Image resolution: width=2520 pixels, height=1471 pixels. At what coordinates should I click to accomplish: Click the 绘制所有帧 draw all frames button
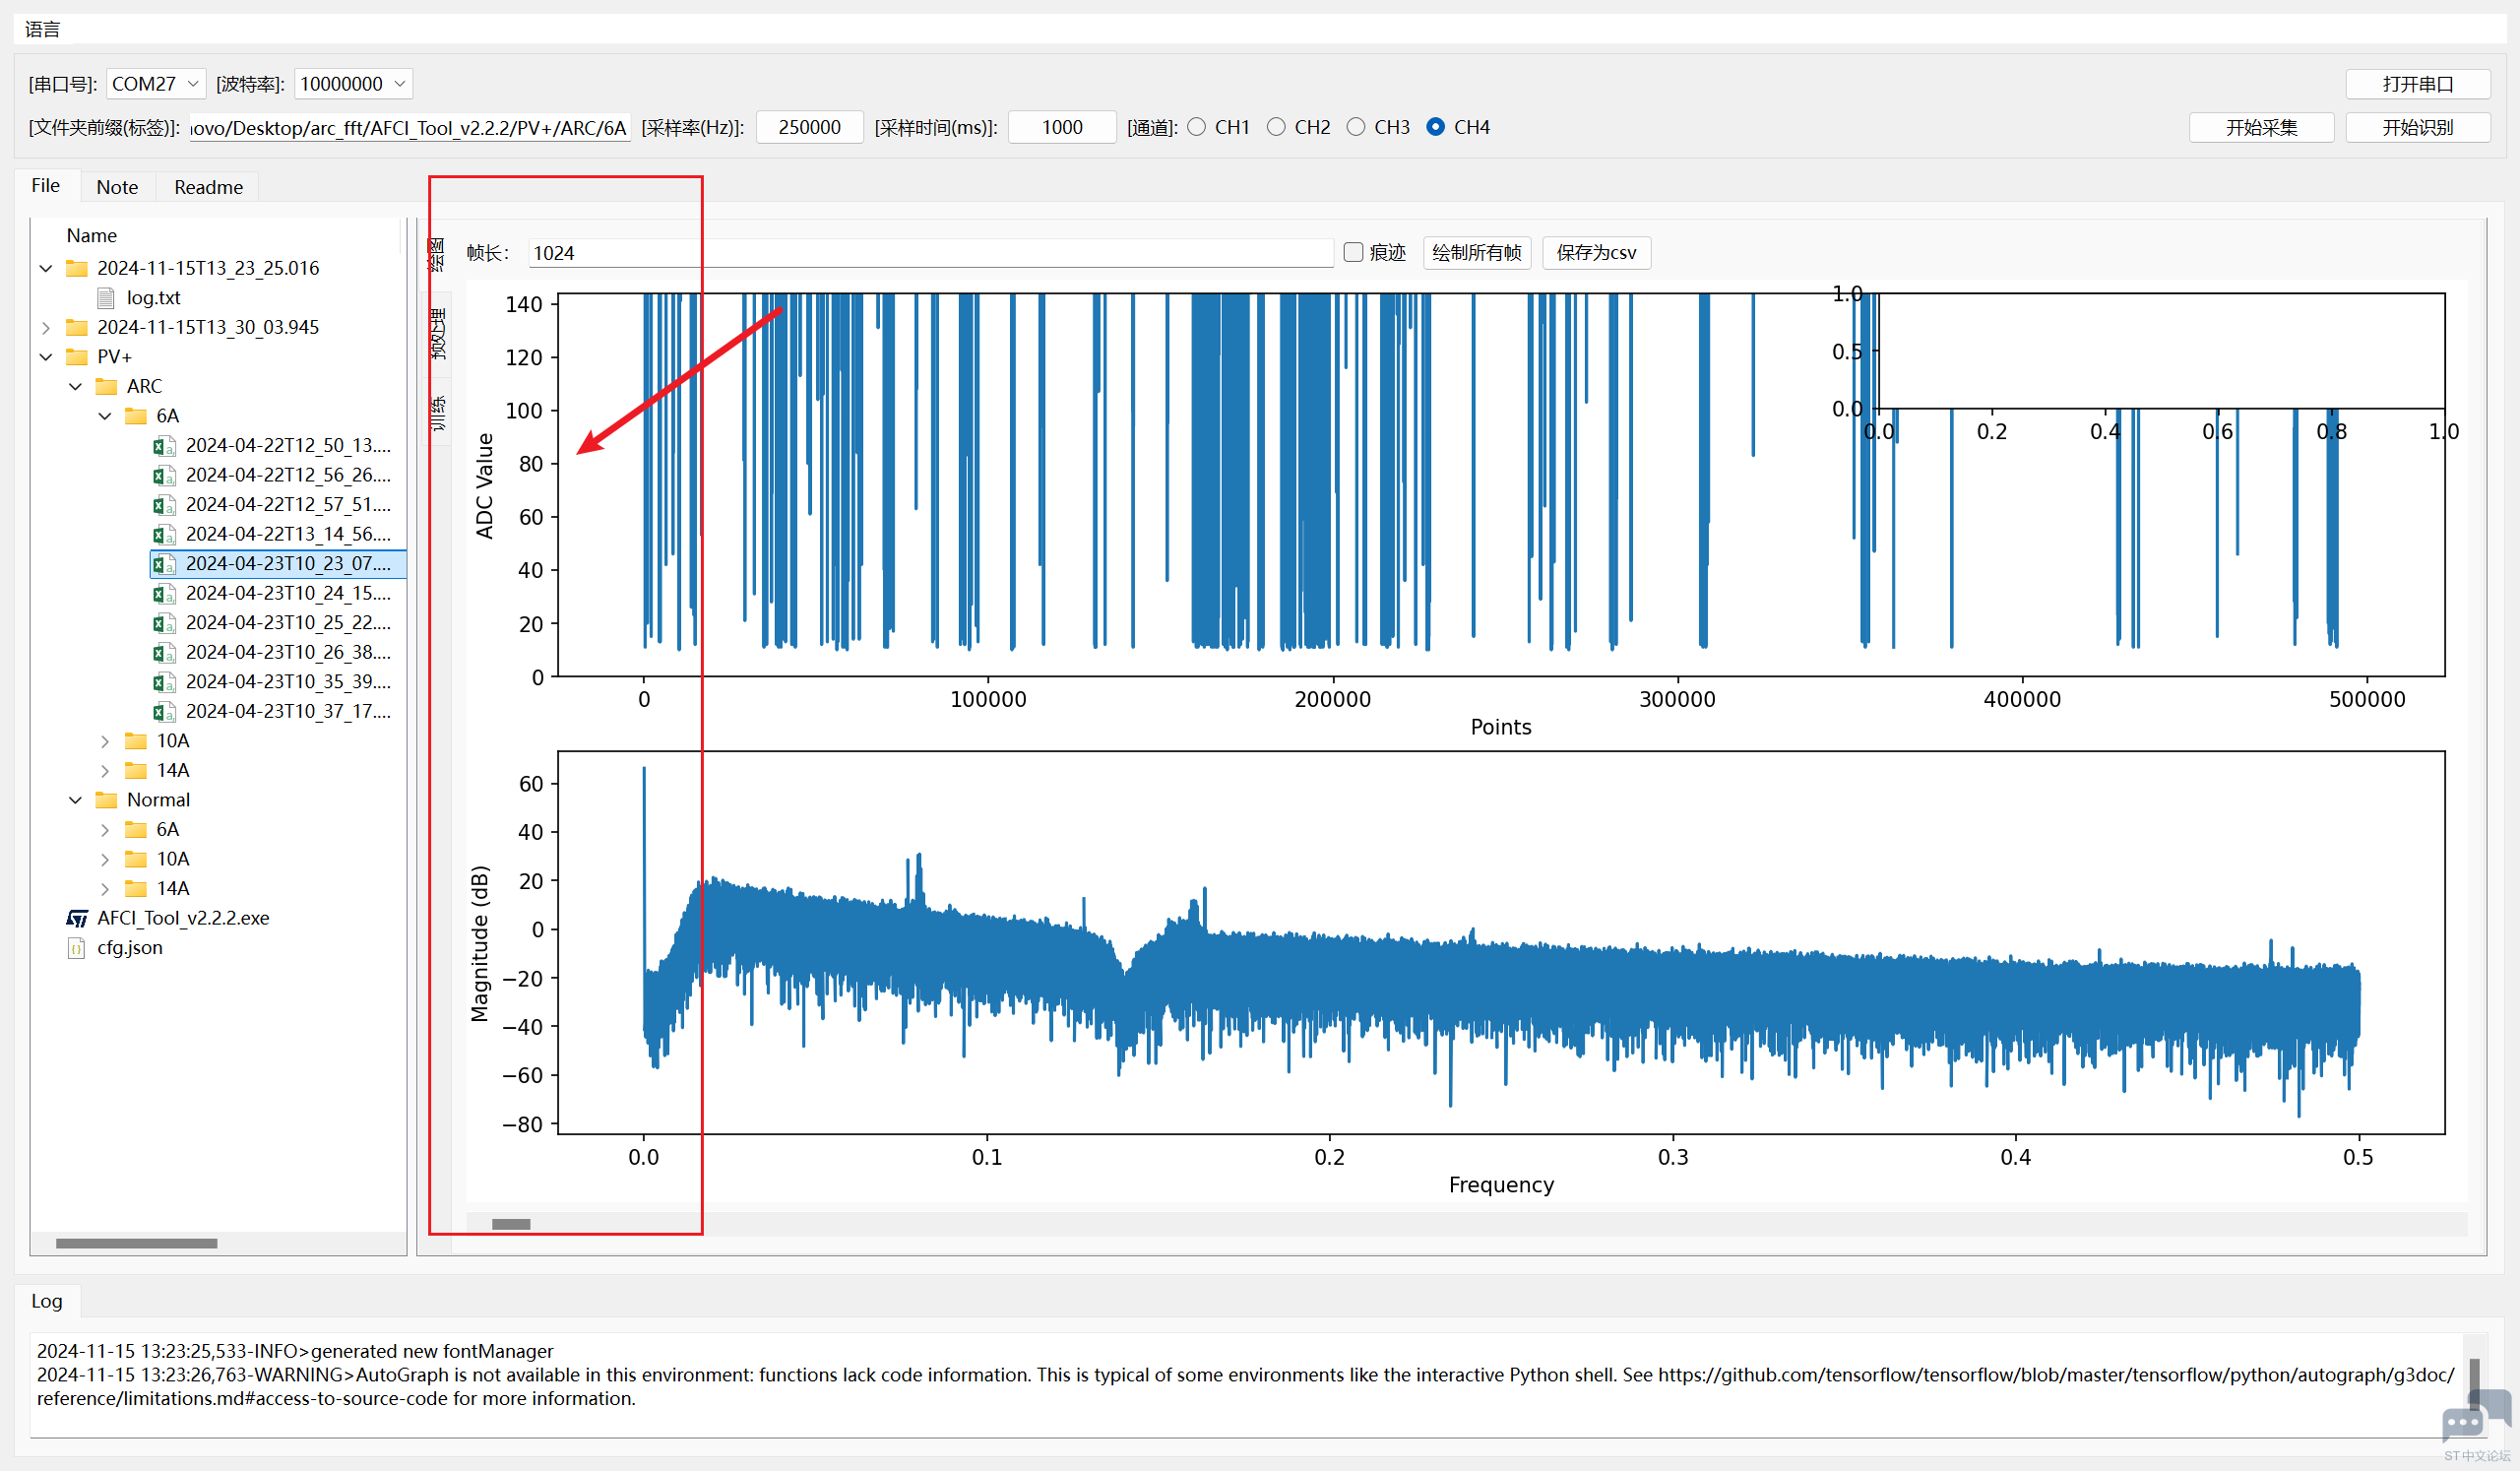(1476, 253)
